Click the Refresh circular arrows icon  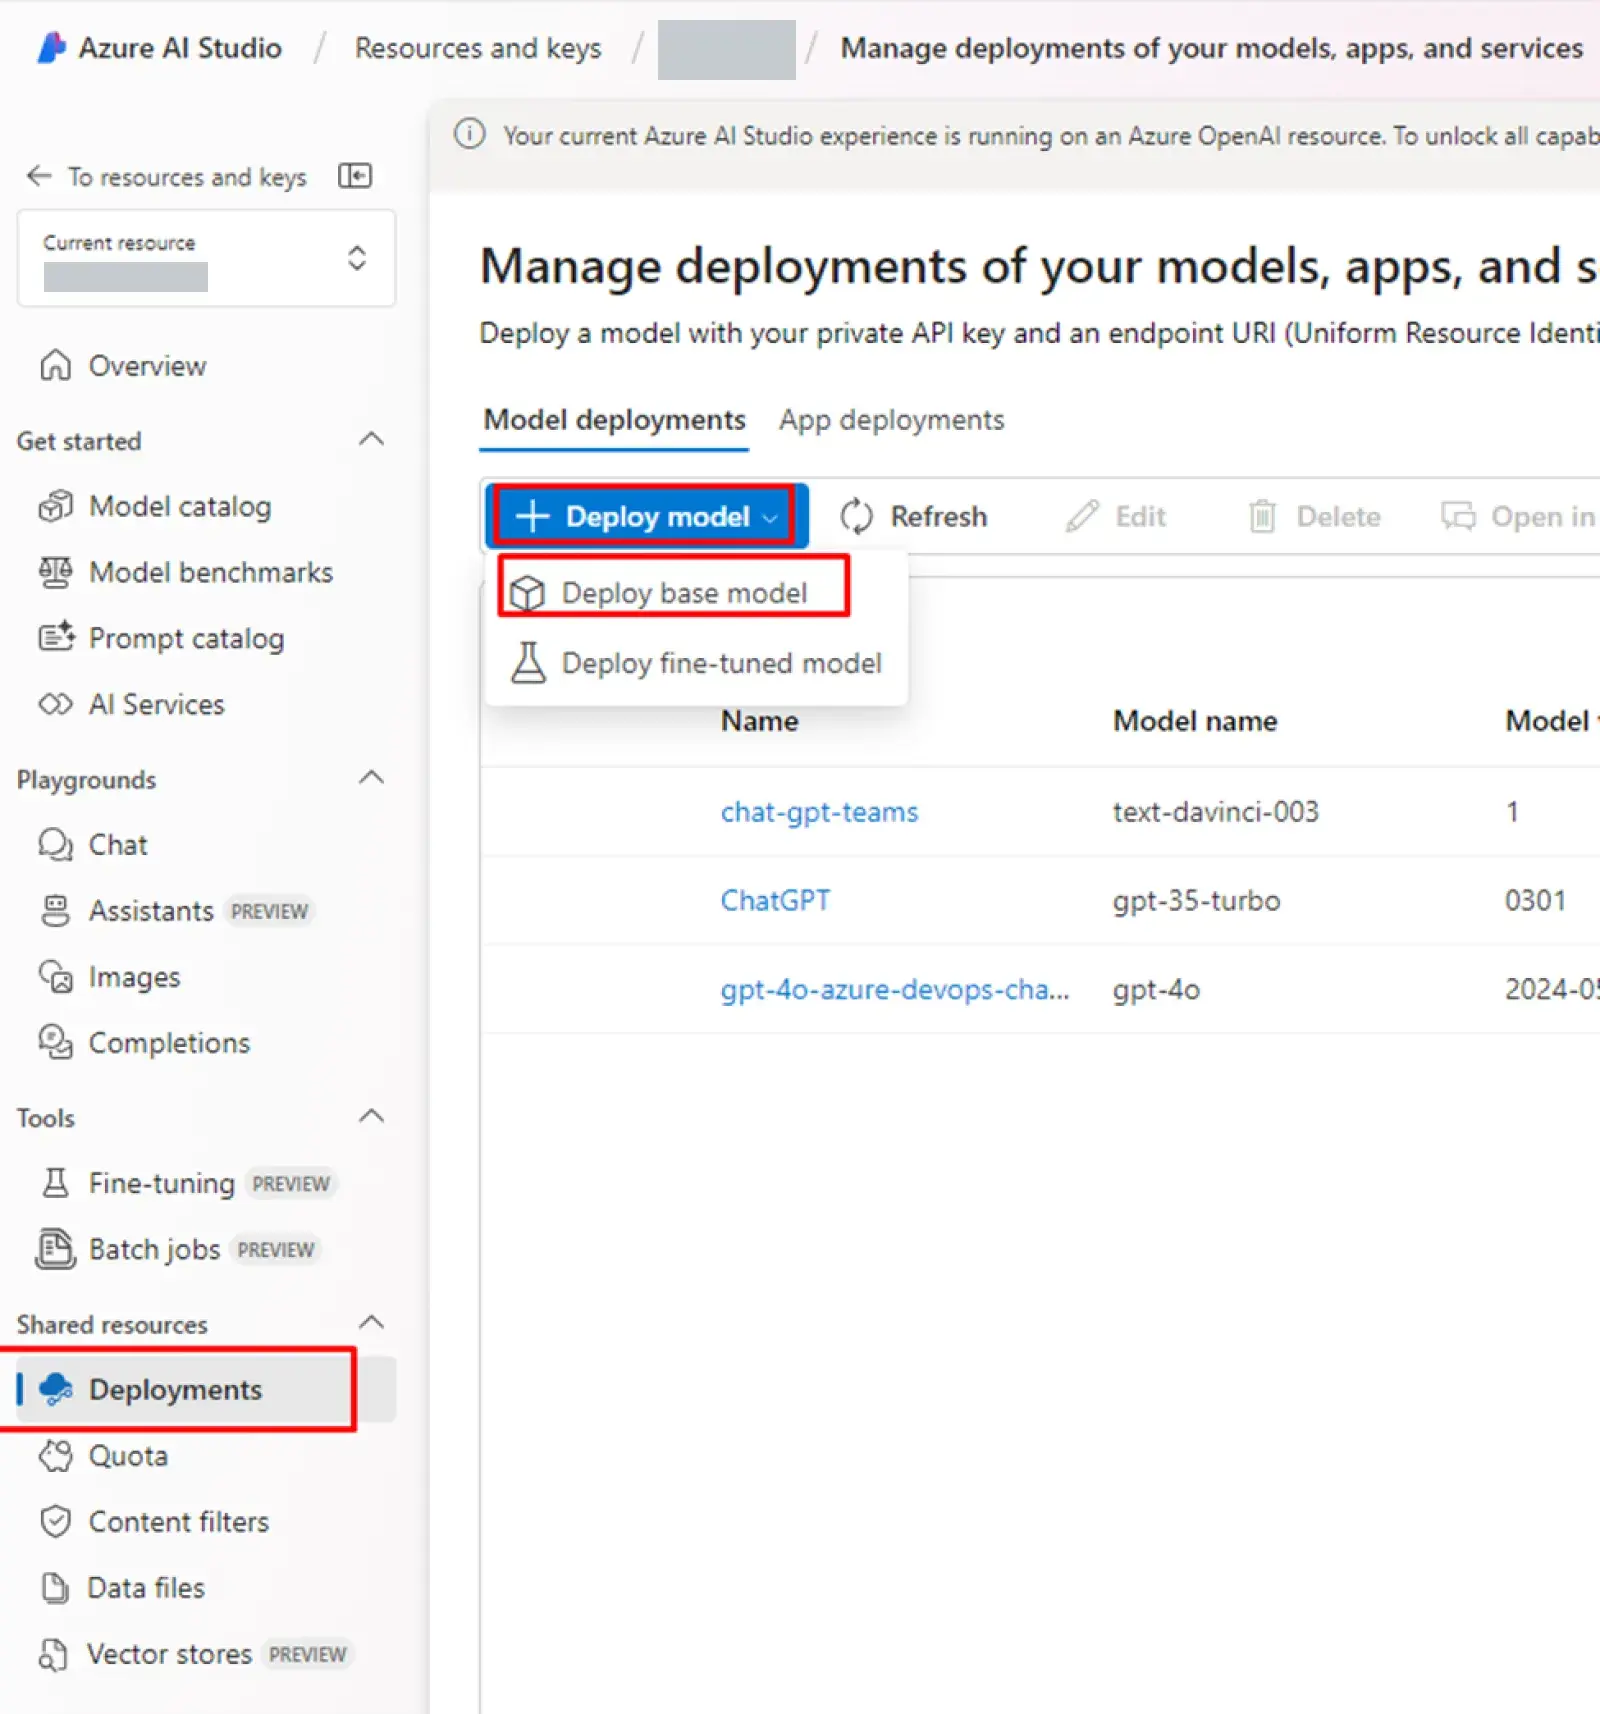(857, 516)
